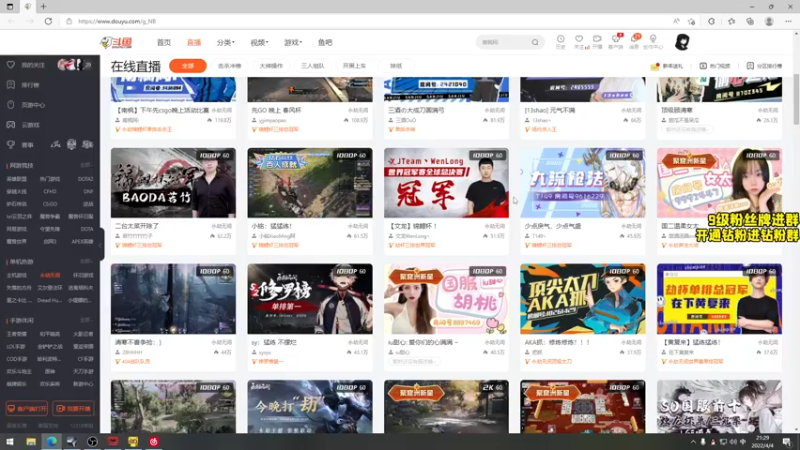Click the browser back arrow

click(x=12, y=21)
